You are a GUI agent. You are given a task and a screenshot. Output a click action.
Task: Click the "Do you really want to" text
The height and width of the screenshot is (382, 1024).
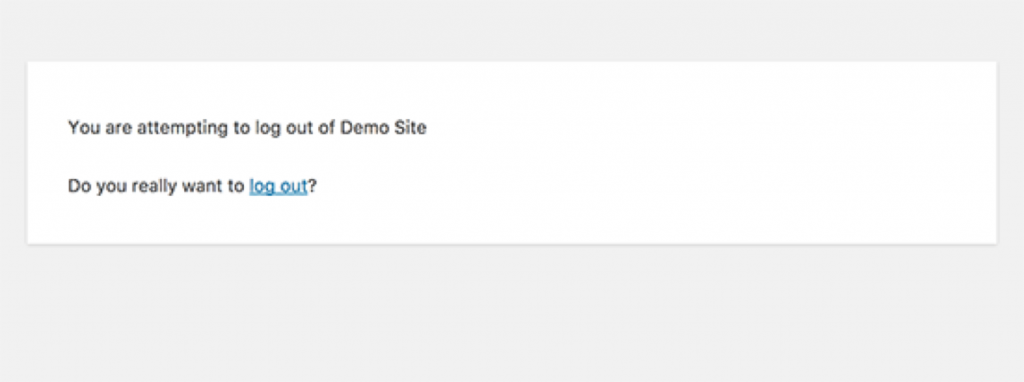pyautogui.click(x=156, y=187)
